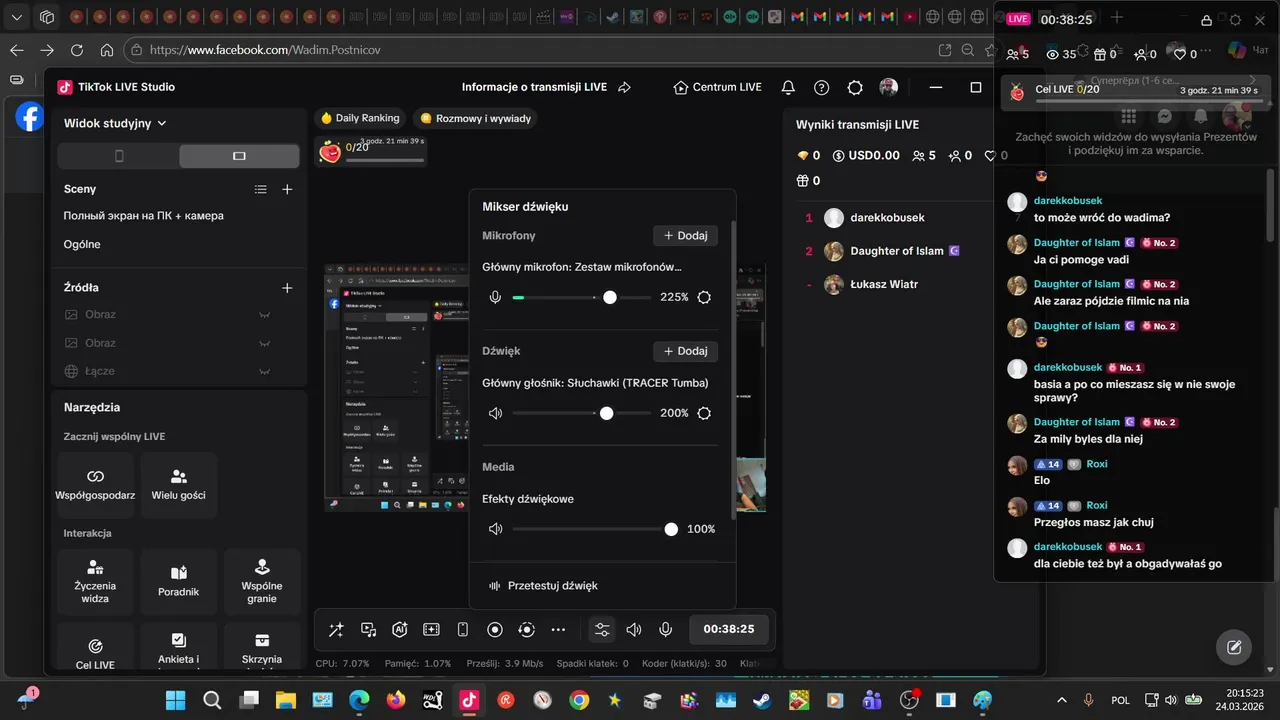This screenshot has width=1280, height=720.
Task: Open microphone settings gear next to 225%
Action: tap(704, 297)
